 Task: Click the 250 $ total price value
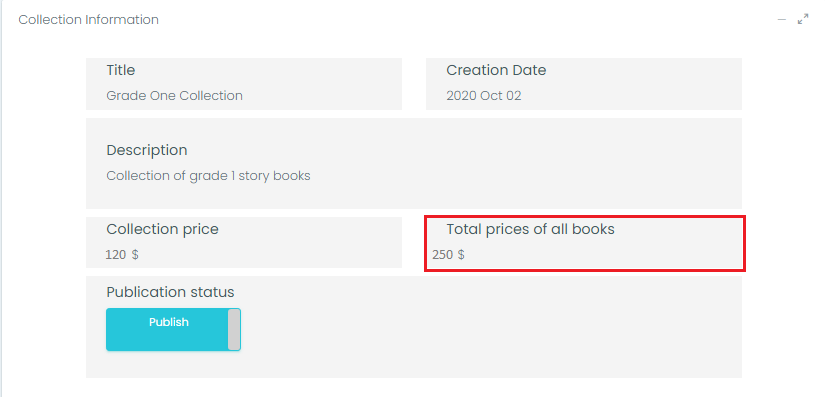tap(448, 255)
